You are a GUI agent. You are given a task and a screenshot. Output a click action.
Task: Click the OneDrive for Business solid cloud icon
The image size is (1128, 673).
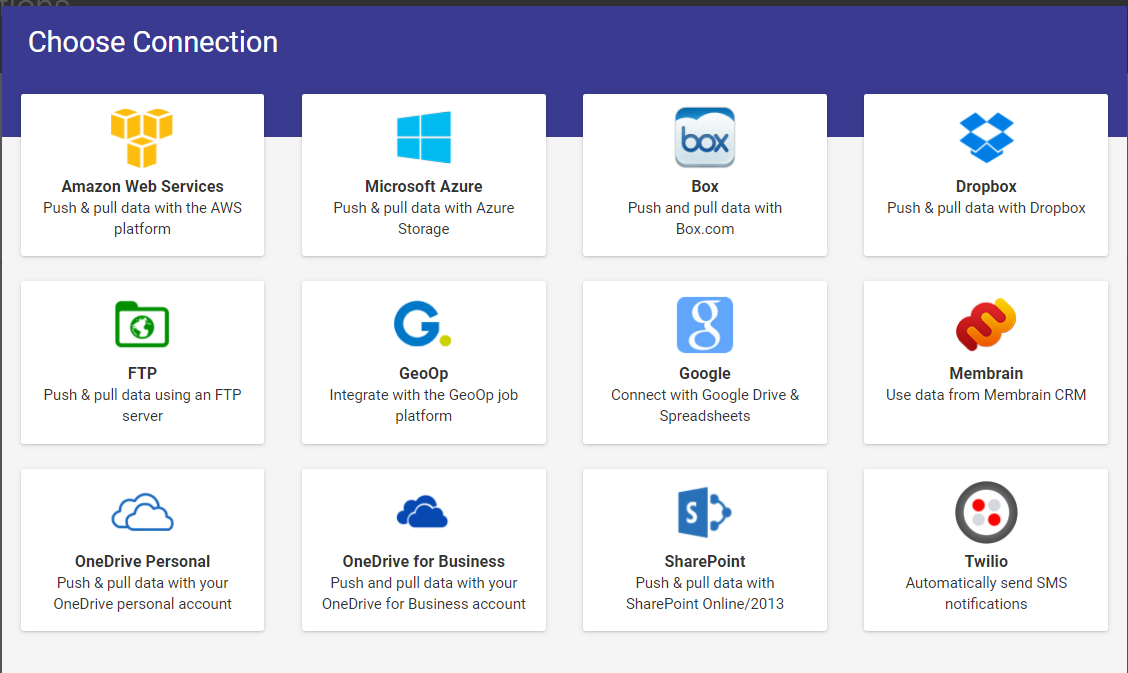423,512
